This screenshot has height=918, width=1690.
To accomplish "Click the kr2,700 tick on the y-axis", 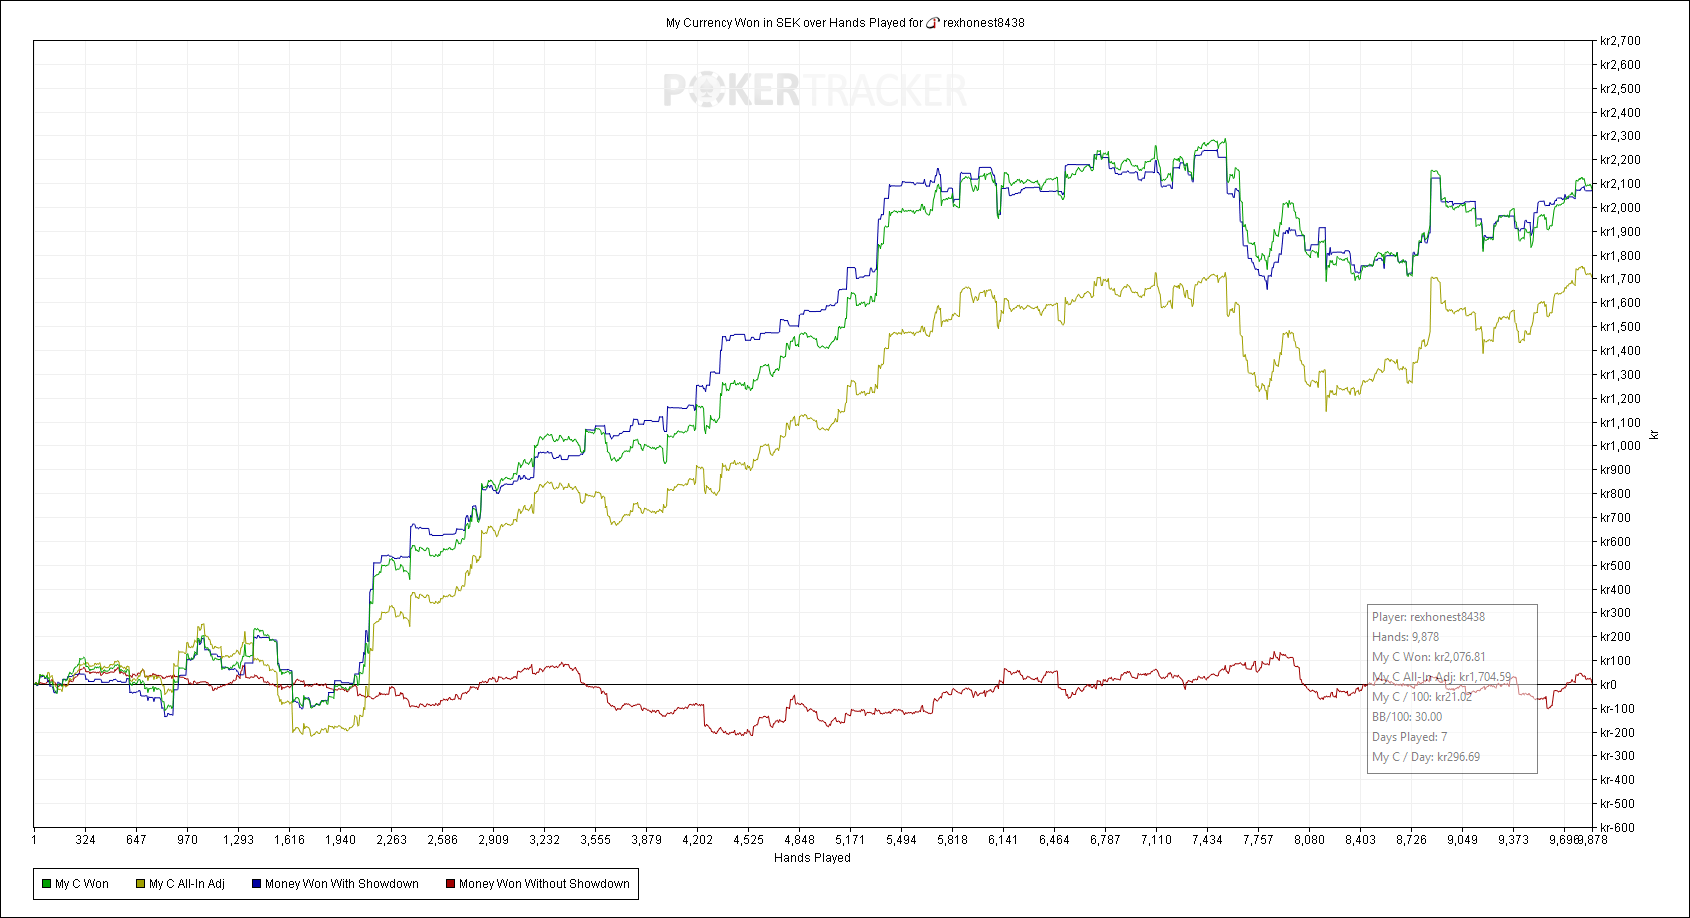I will [x=1620, y=41].
